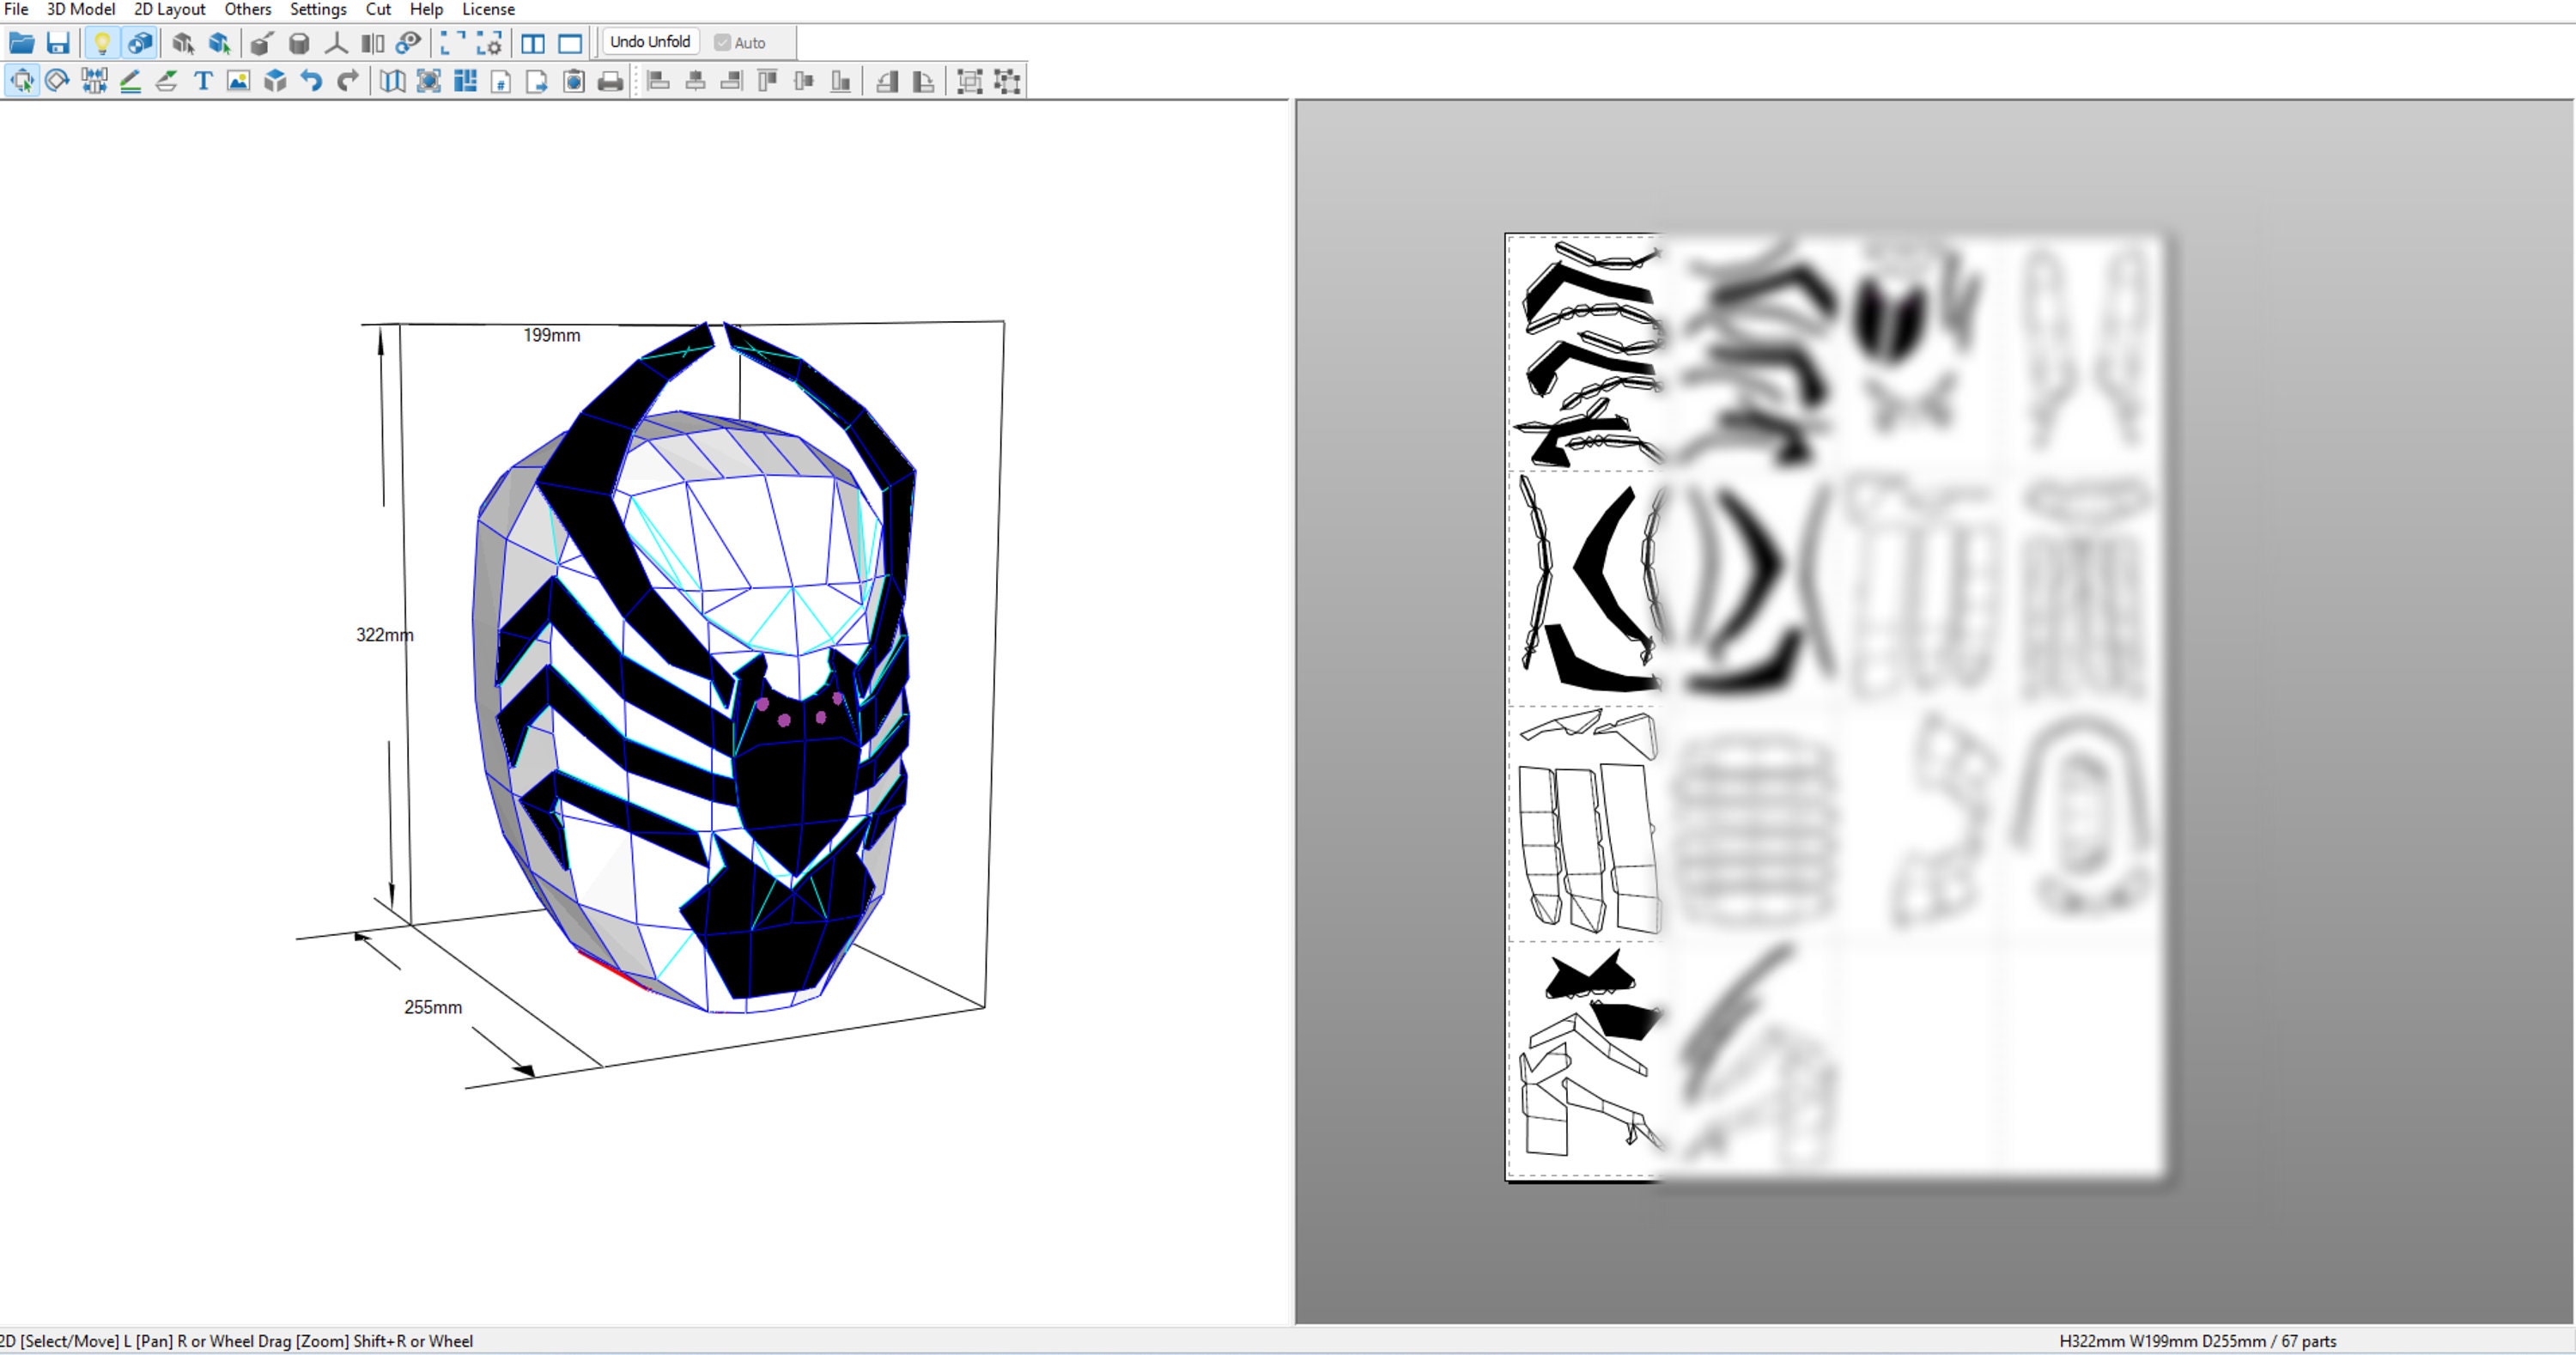
Task: Click the Undo arrow icon
Action: (309, 81)
